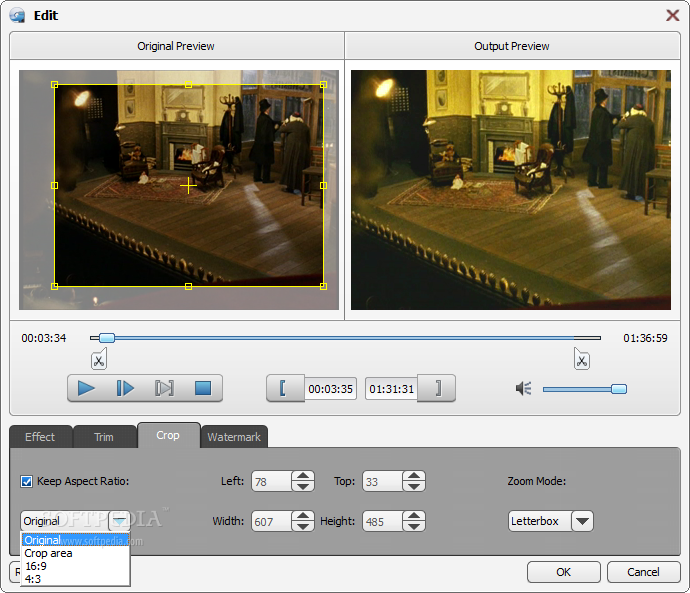This screenshot has height=593, width=690.
Task: Click the Output Preview video image
Action: (x=511, y=190)
